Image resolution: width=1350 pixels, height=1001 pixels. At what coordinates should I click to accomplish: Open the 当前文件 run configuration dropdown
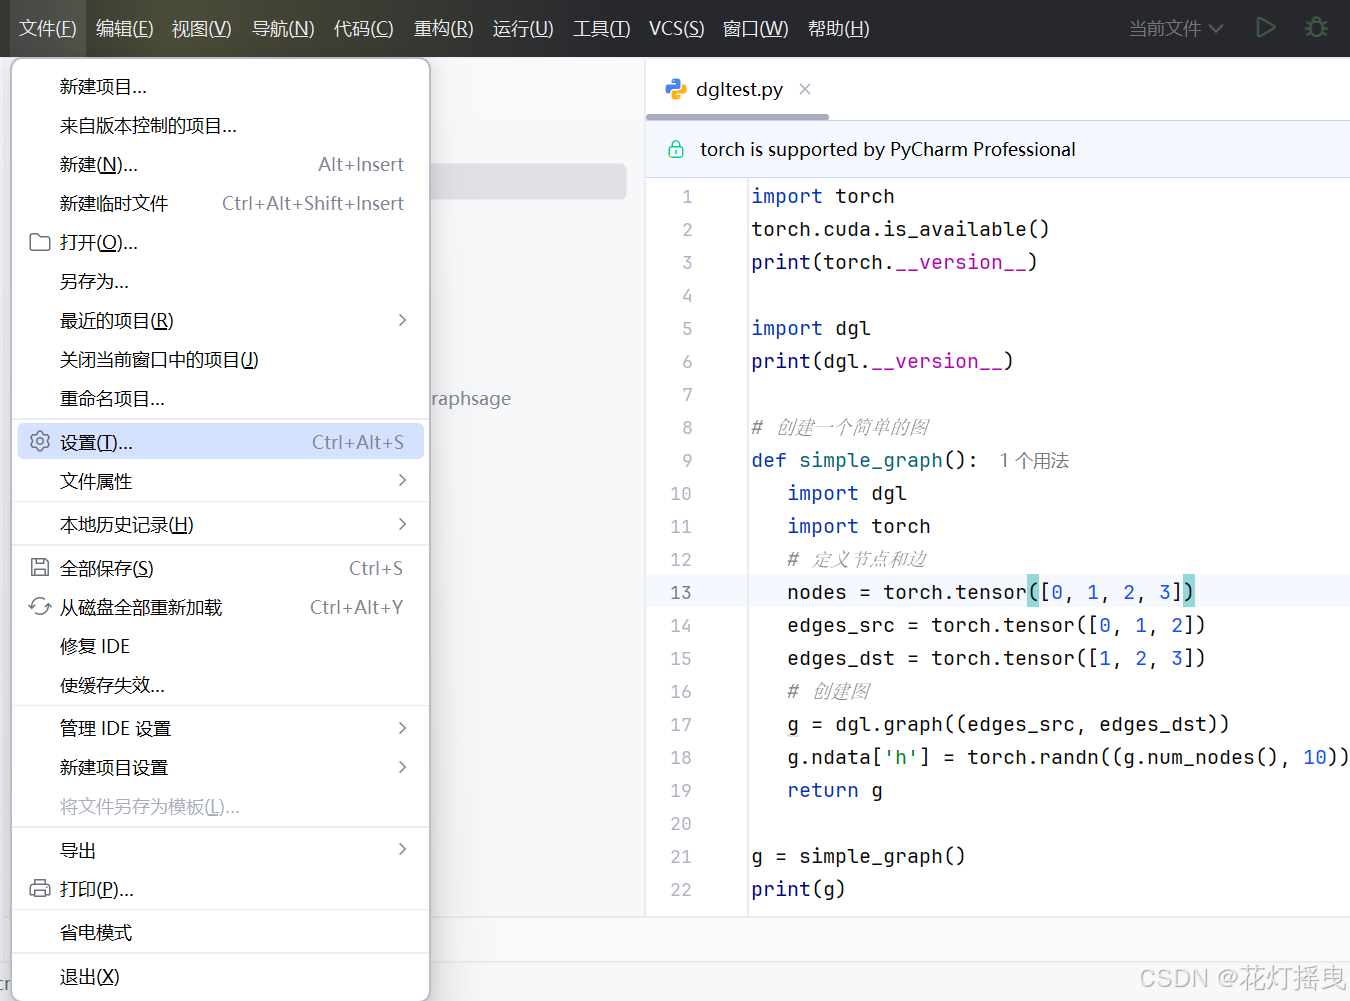pyautogui.click(x=1176, y=29)
